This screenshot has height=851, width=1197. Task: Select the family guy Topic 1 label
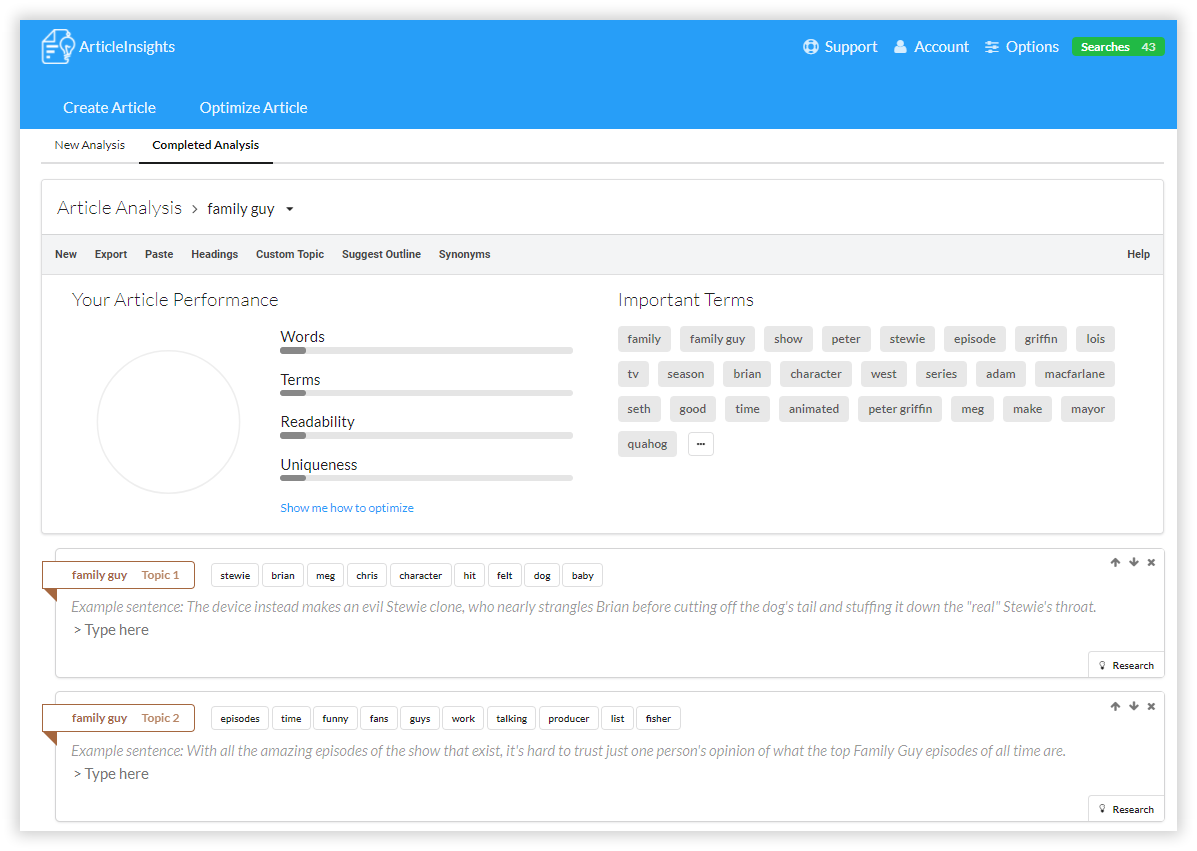click(x=118, y=575)
